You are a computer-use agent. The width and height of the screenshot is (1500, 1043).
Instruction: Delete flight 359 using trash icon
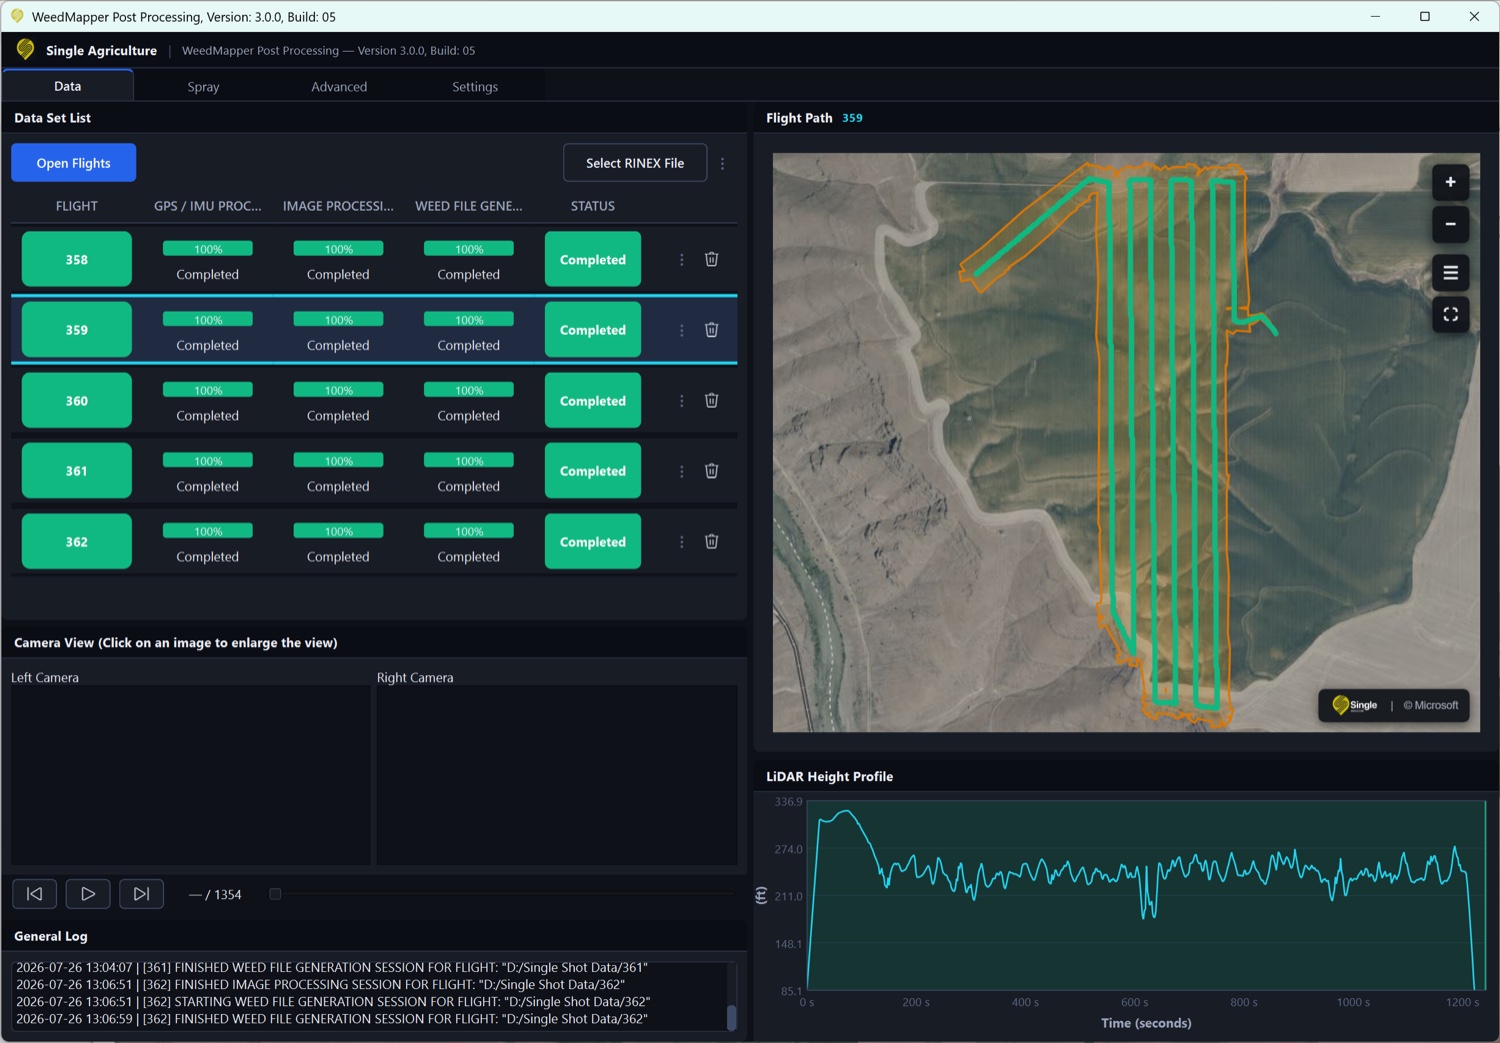click(711, 330)
